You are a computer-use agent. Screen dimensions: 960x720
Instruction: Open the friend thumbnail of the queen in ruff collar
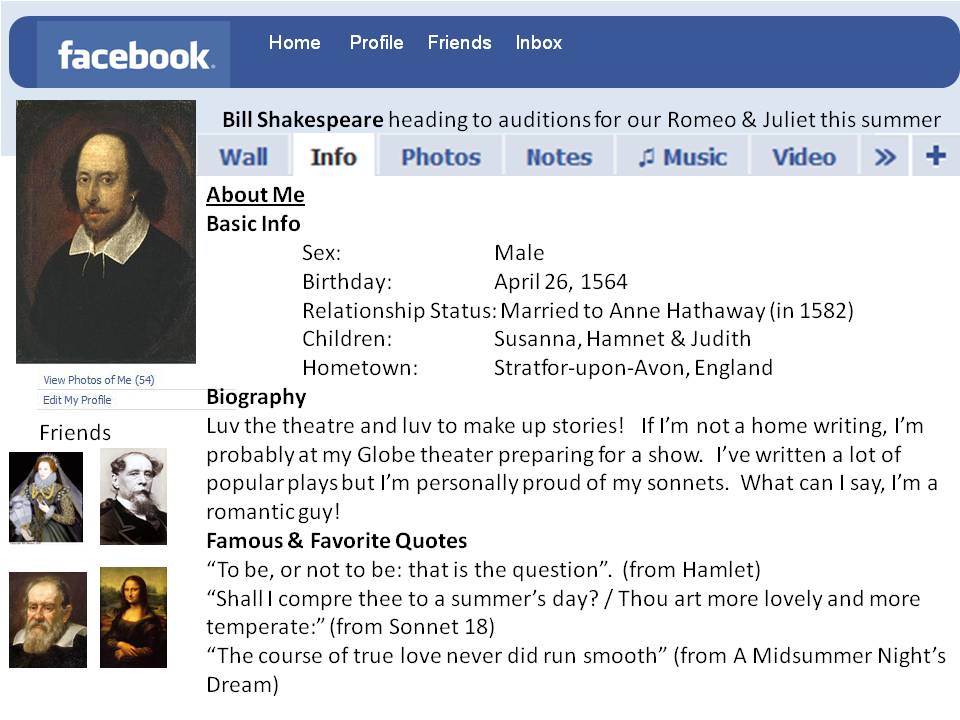pos(46,497)
